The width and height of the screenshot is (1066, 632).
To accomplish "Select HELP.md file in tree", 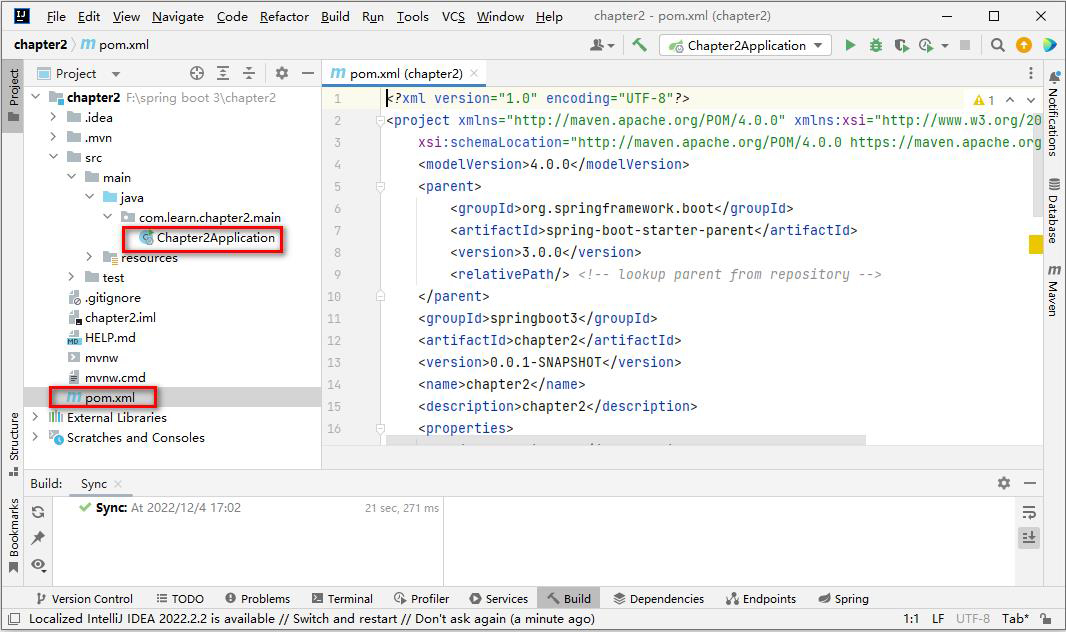I will (101, 338).
